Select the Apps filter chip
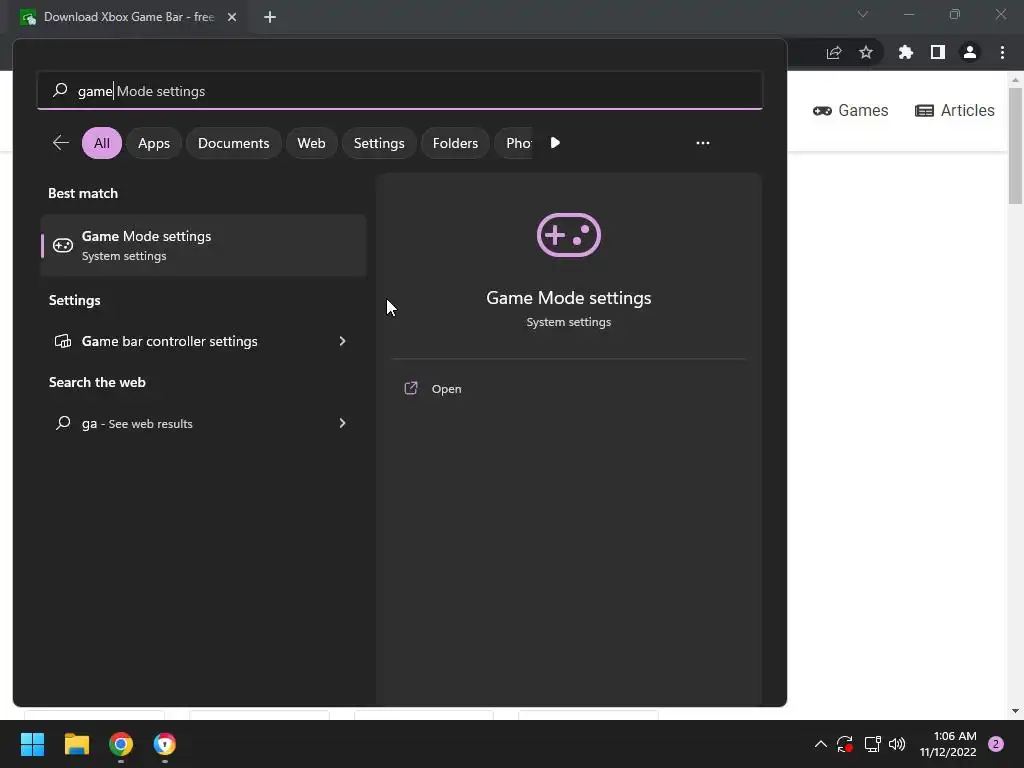This screenshot has height=768, width=1024. 153,143
